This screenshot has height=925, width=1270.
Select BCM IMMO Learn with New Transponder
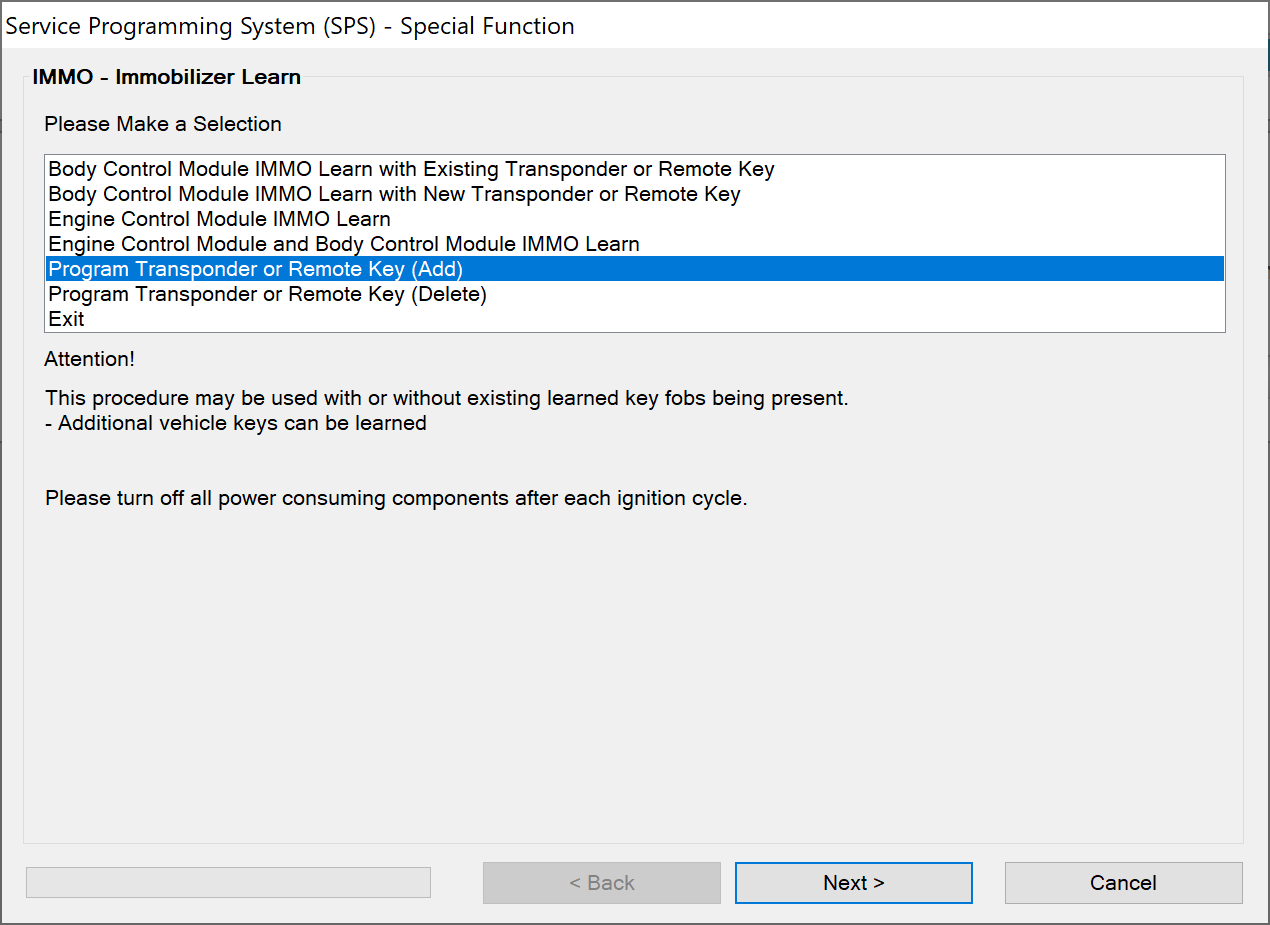pyautogui.click(x=394, y=194)
